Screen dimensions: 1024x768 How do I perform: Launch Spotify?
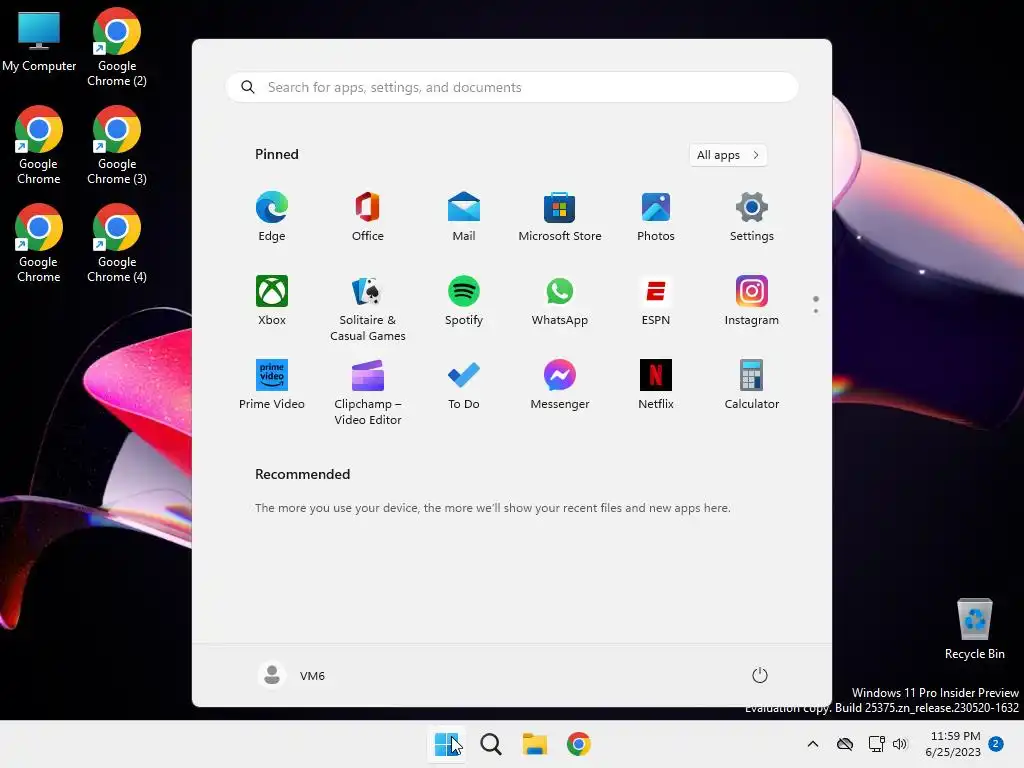tap(464, 300)
